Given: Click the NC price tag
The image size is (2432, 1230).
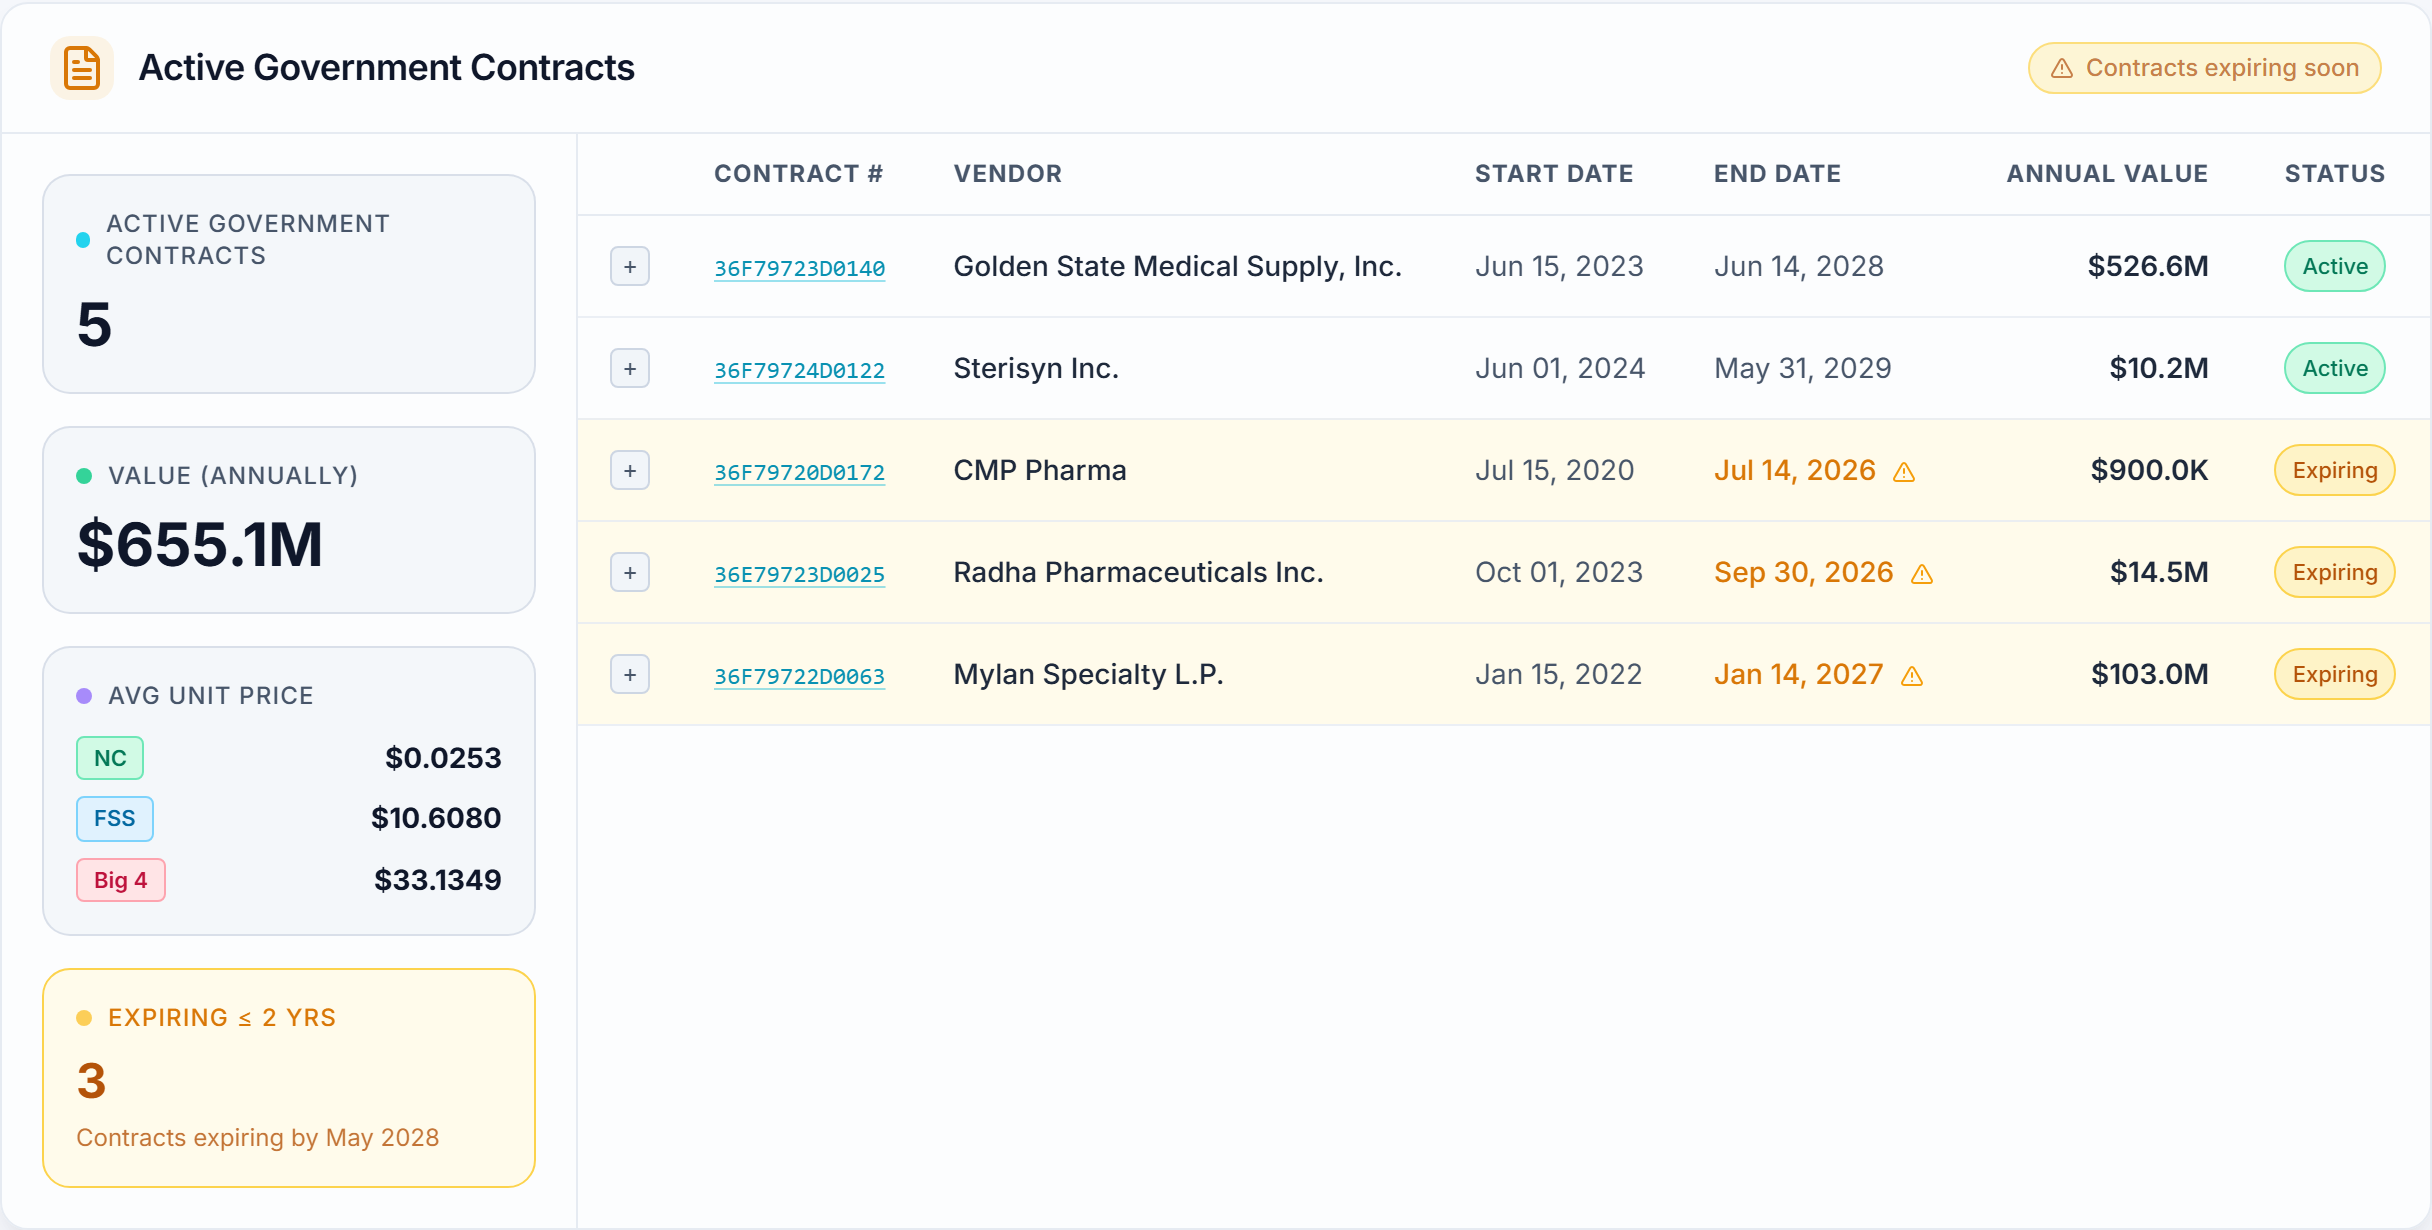Looking at the screenshot, I should coord(110,758).
